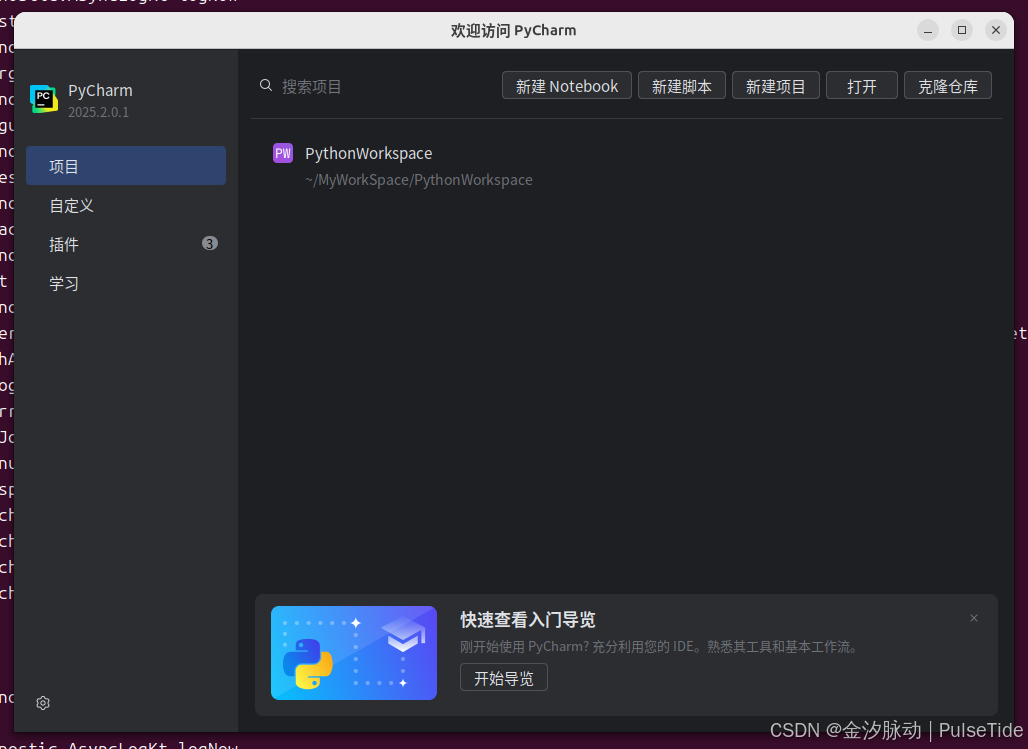Click the onboarding tour Python thumbnail
Screen dimensions: 1028x749
pos(353,653)
